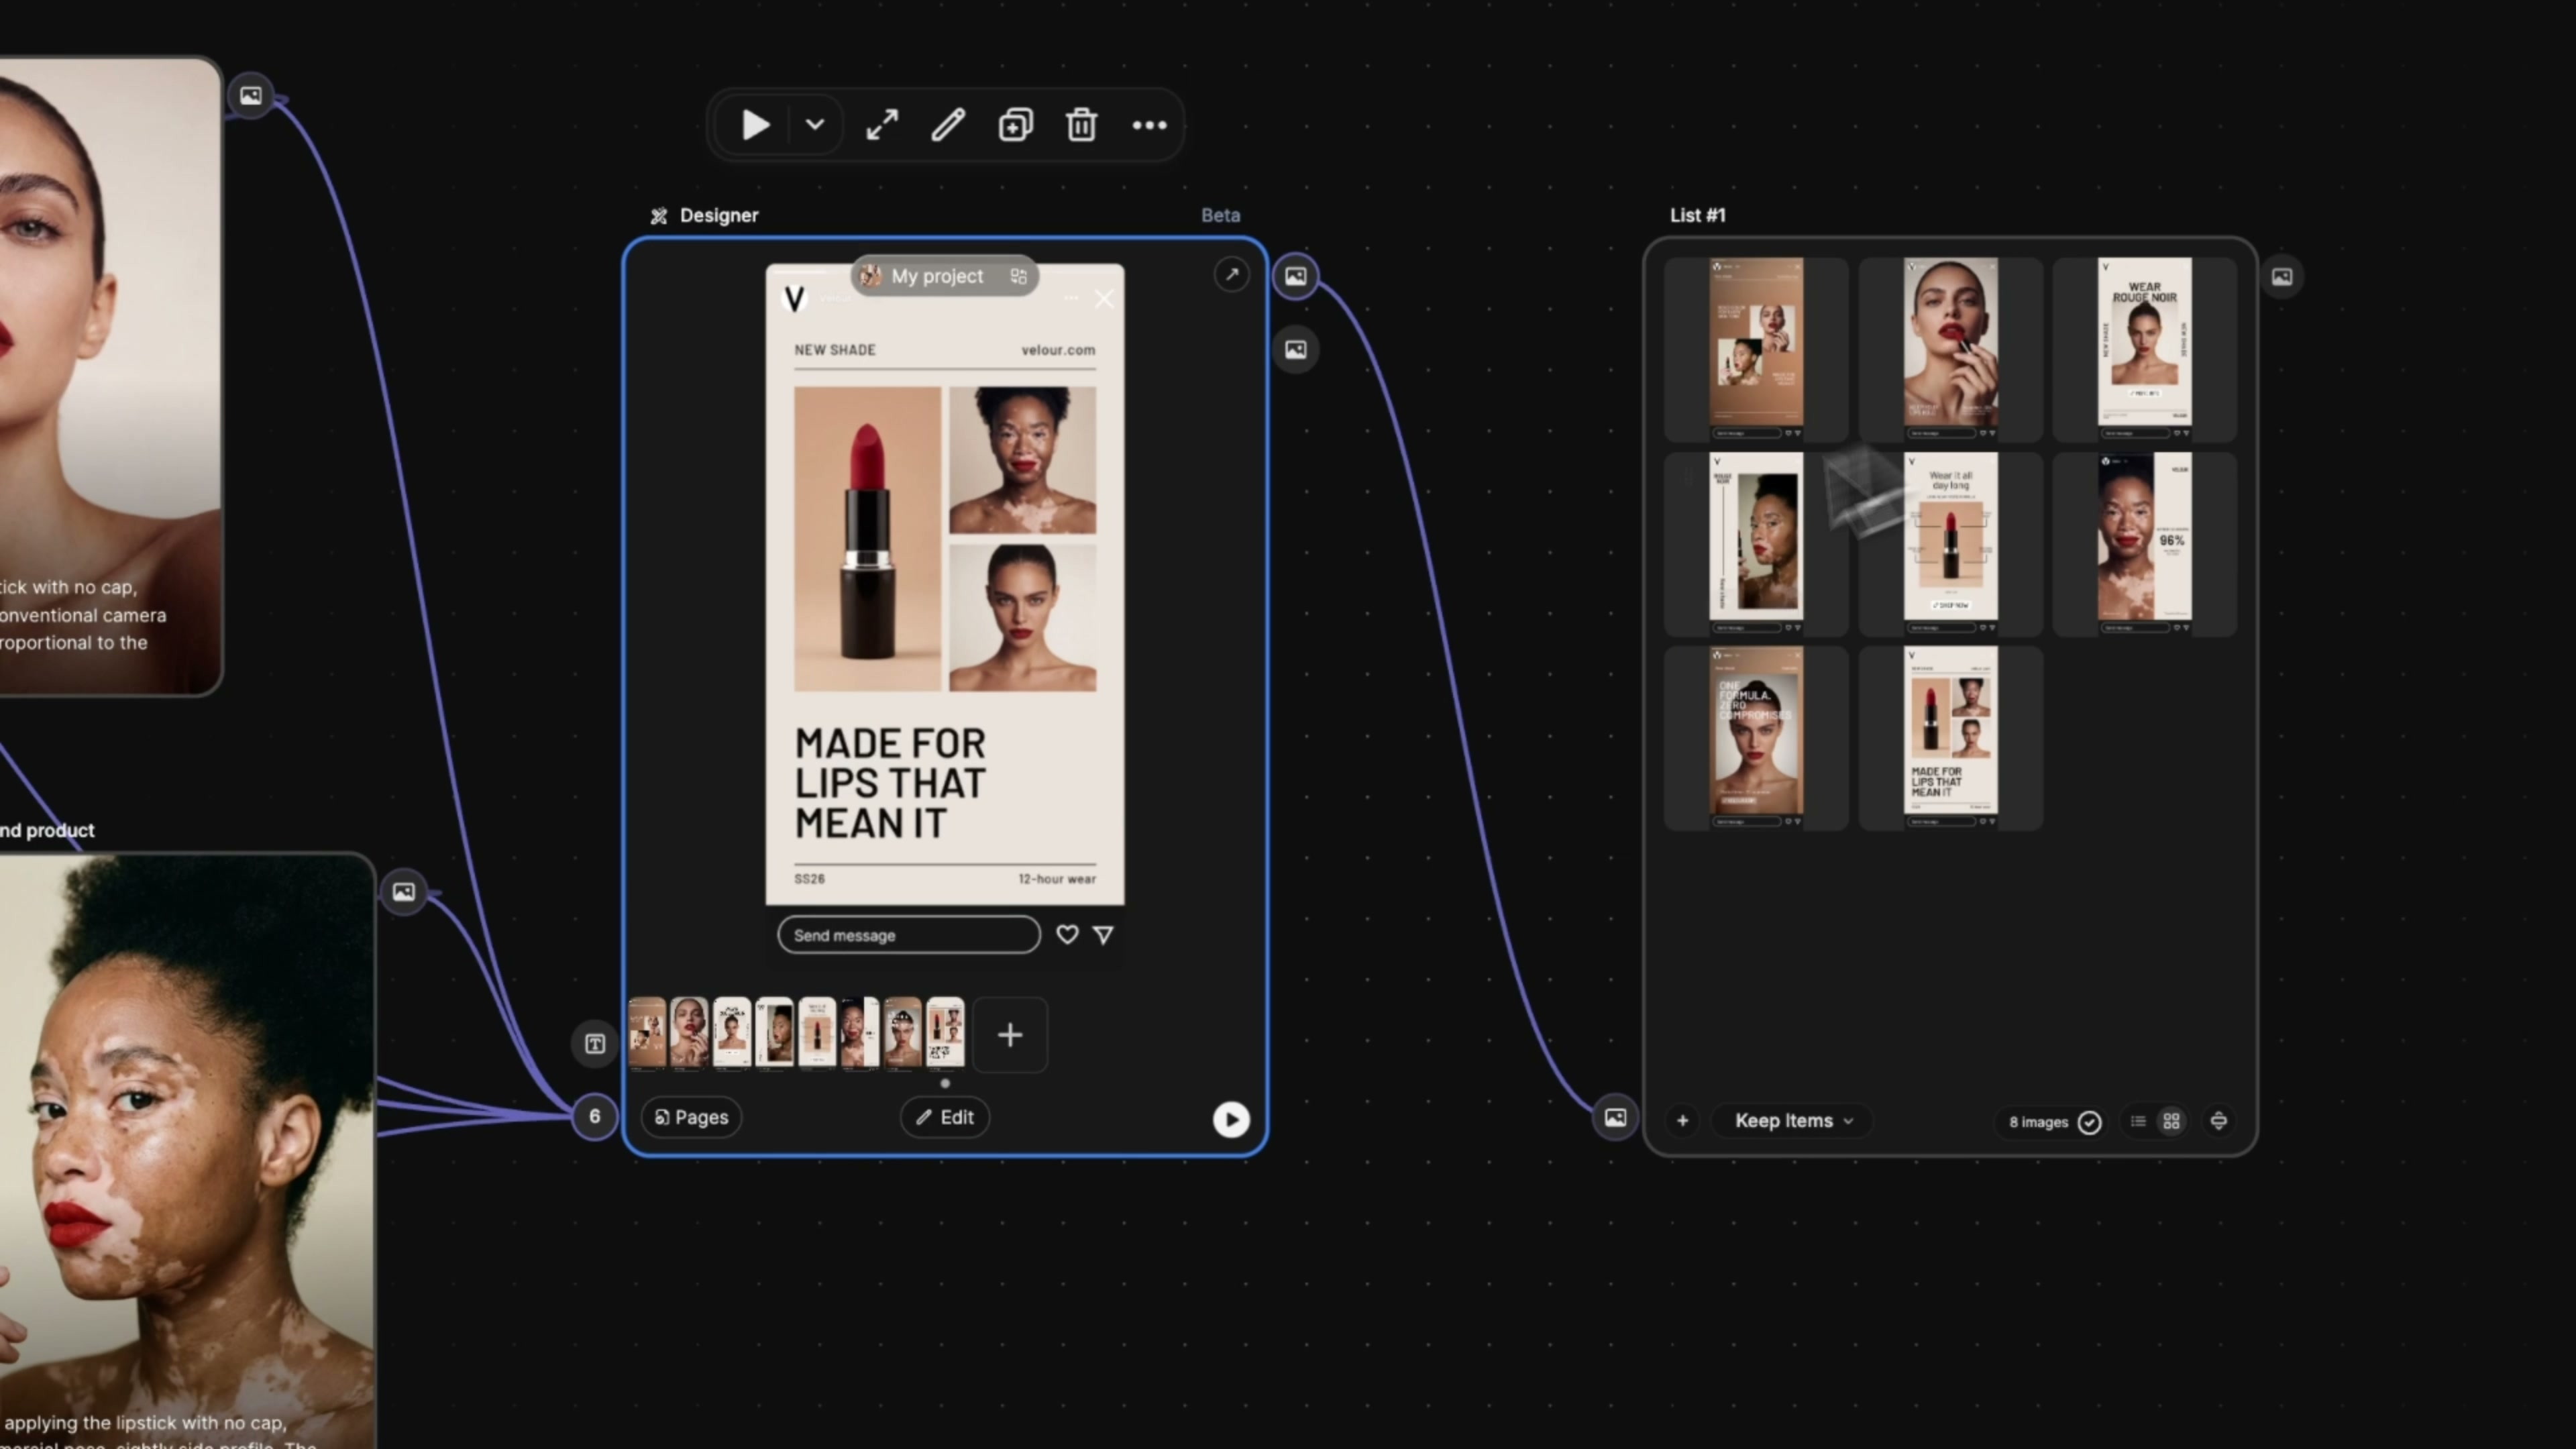Toggle the 8 images select-all checkmark

tap(2089, 1122)
